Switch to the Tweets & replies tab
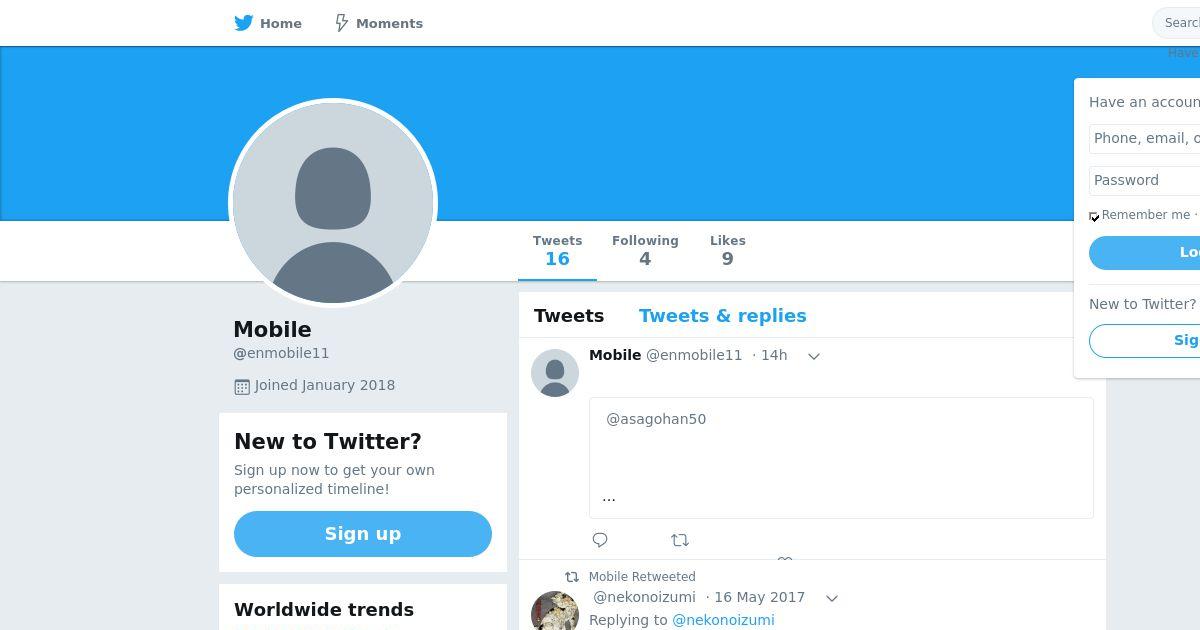This screenshot has width=1200, height=630. [x=723, y=316]
